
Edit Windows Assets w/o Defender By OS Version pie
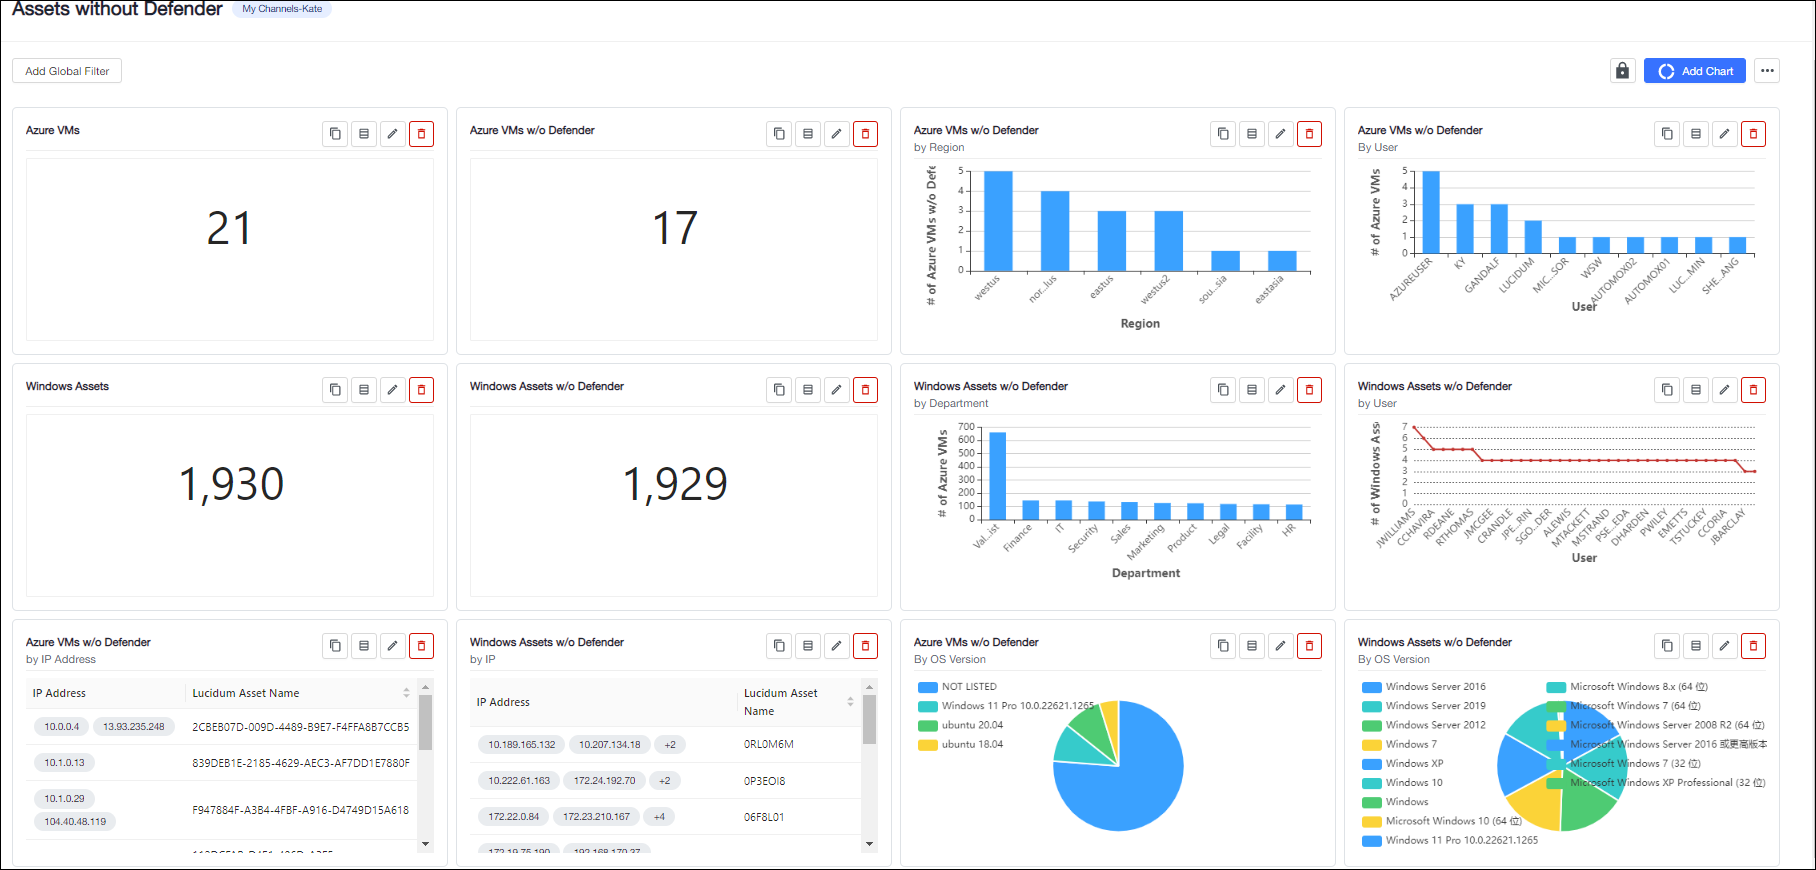tap(1725, 646)
